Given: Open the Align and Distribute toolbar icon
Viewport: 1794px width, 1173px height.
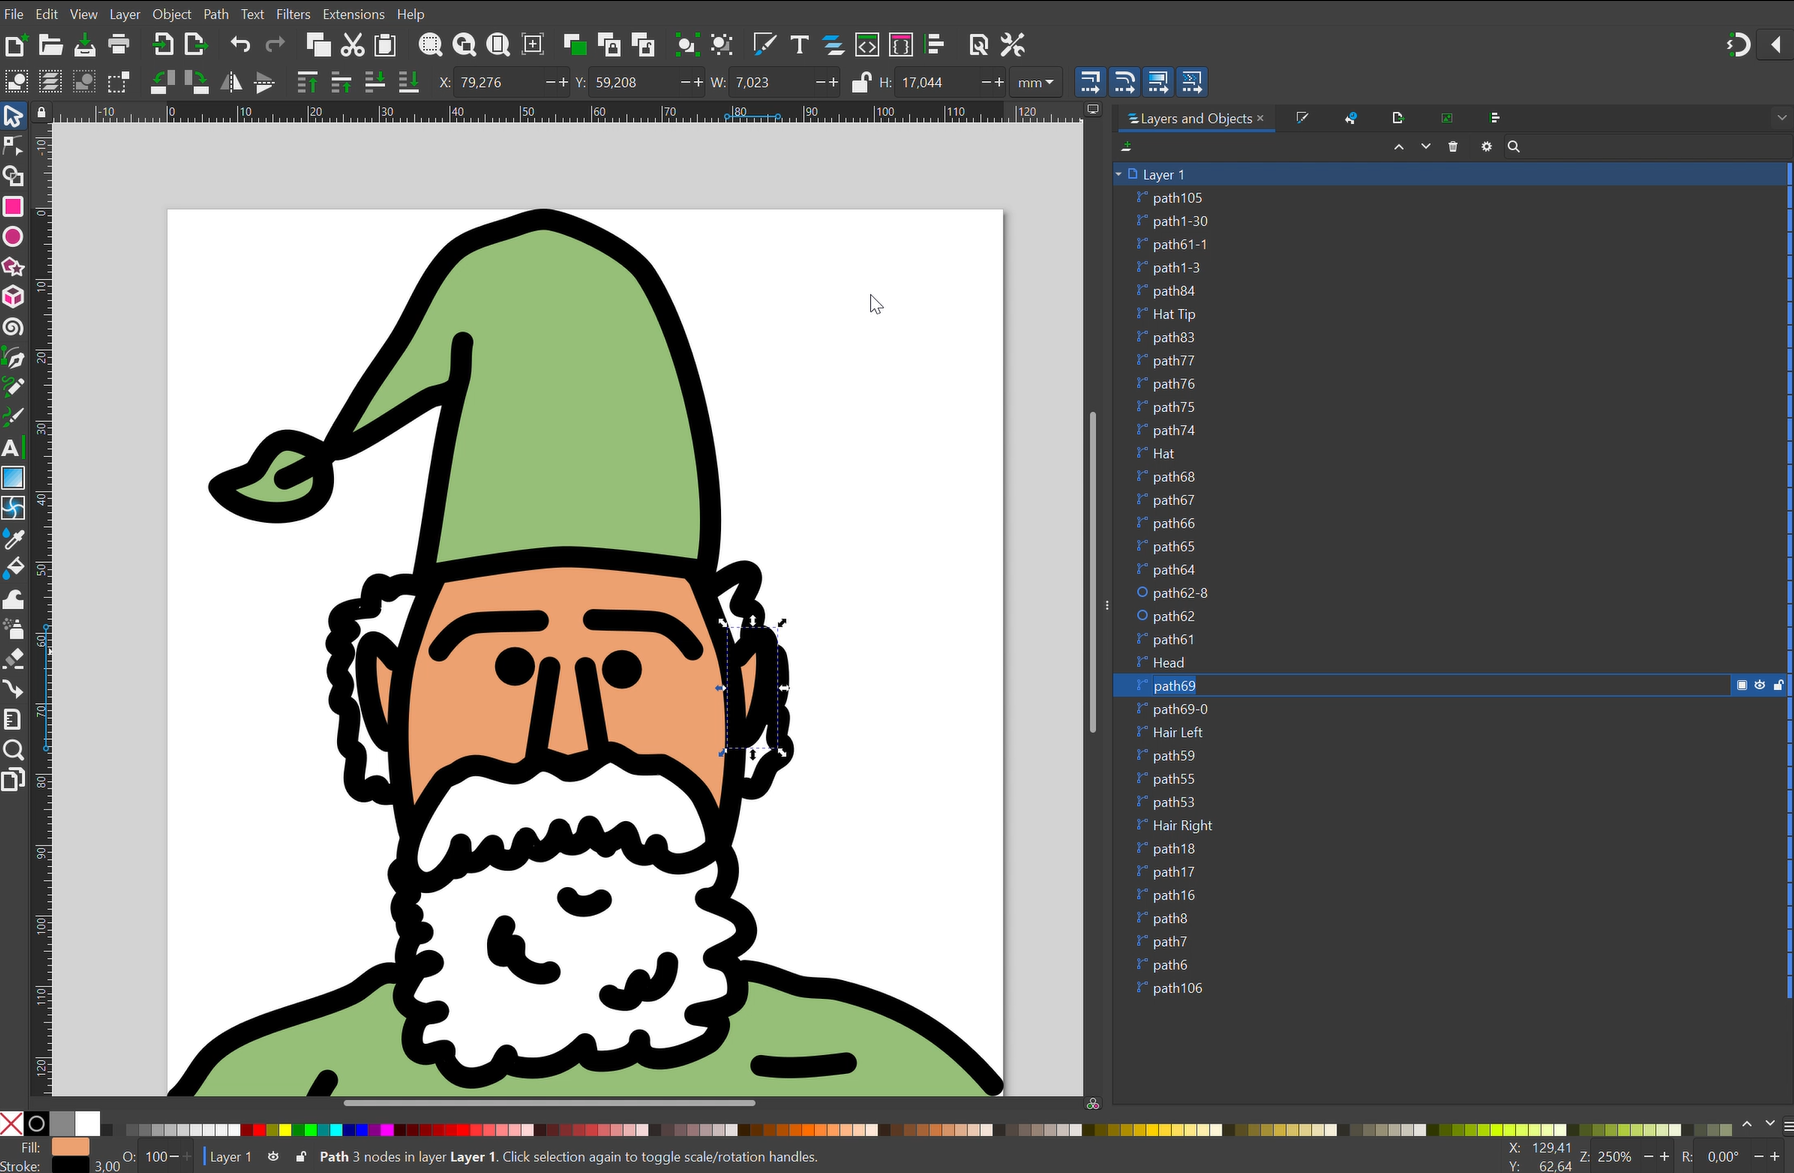Looking at the screenshot, I should click(936, 44).
